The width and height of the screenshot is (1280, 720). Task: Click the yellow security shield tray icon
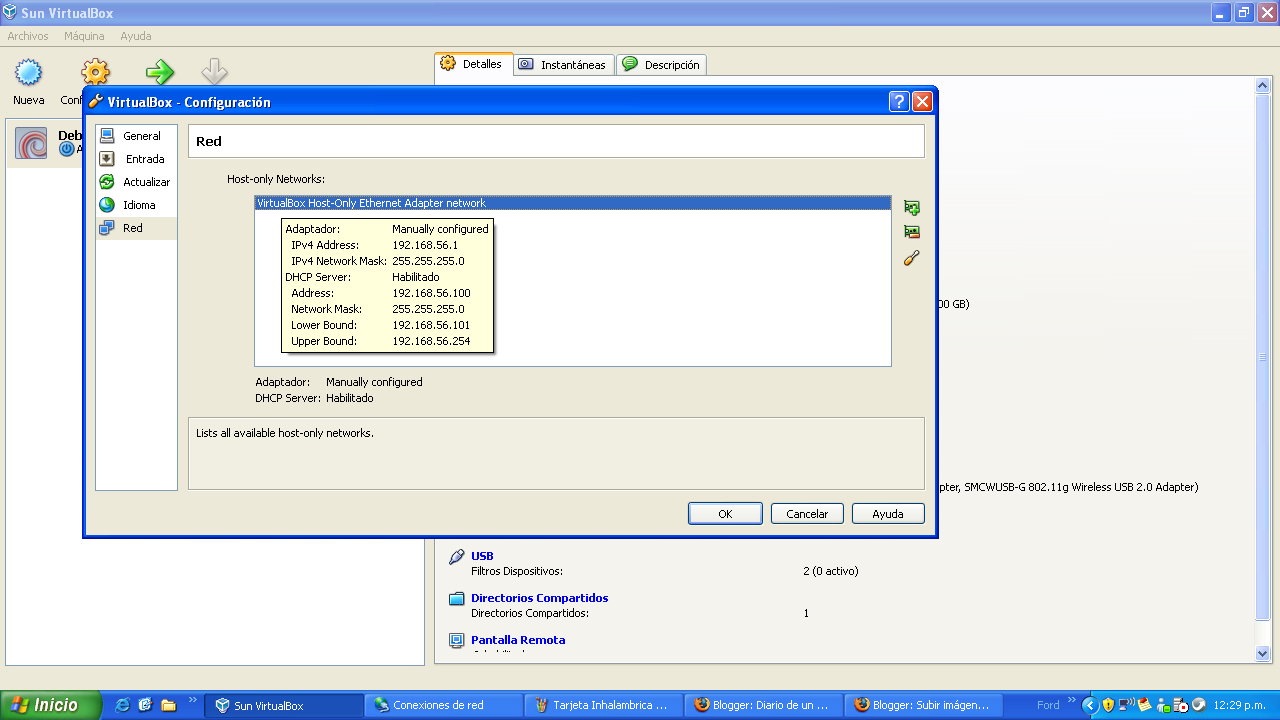click(x=1108, y=705)
